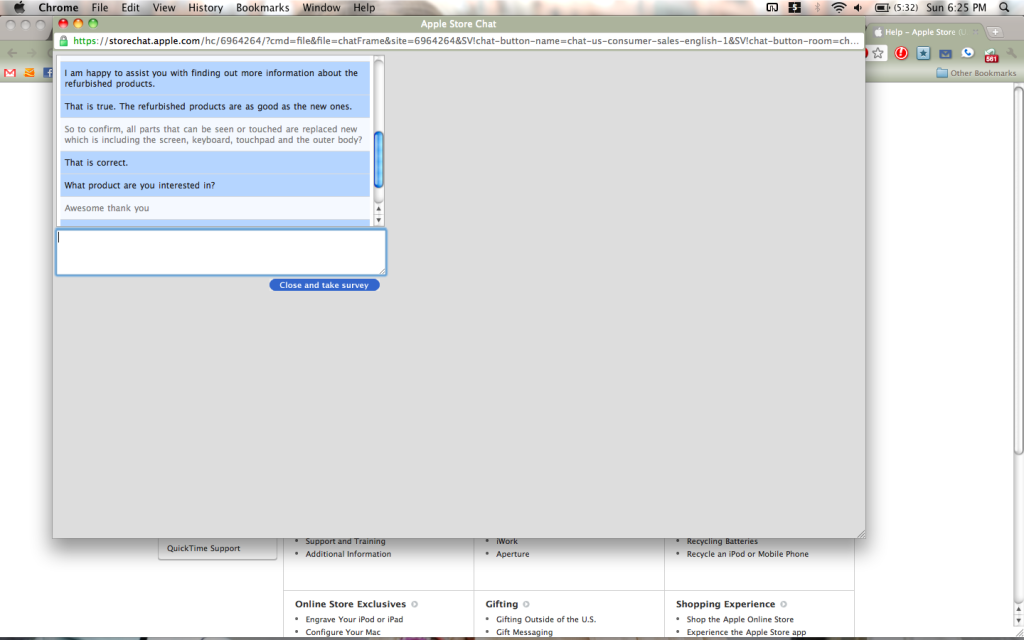This screenshot has width=1024, height=640.
Task: Click the blue star extension icon
Action: pos(923,54)
